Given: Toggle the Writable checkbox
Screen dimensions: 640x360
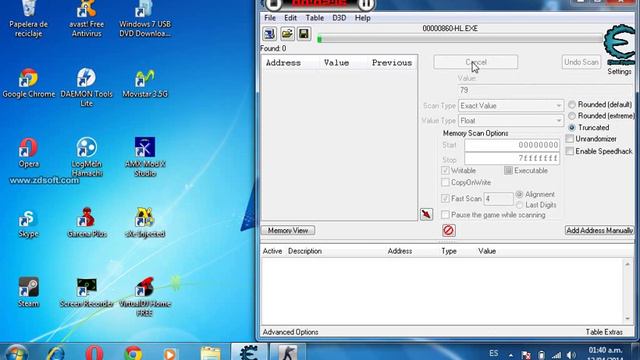Looking at the screenshot, I should point(445,170).
